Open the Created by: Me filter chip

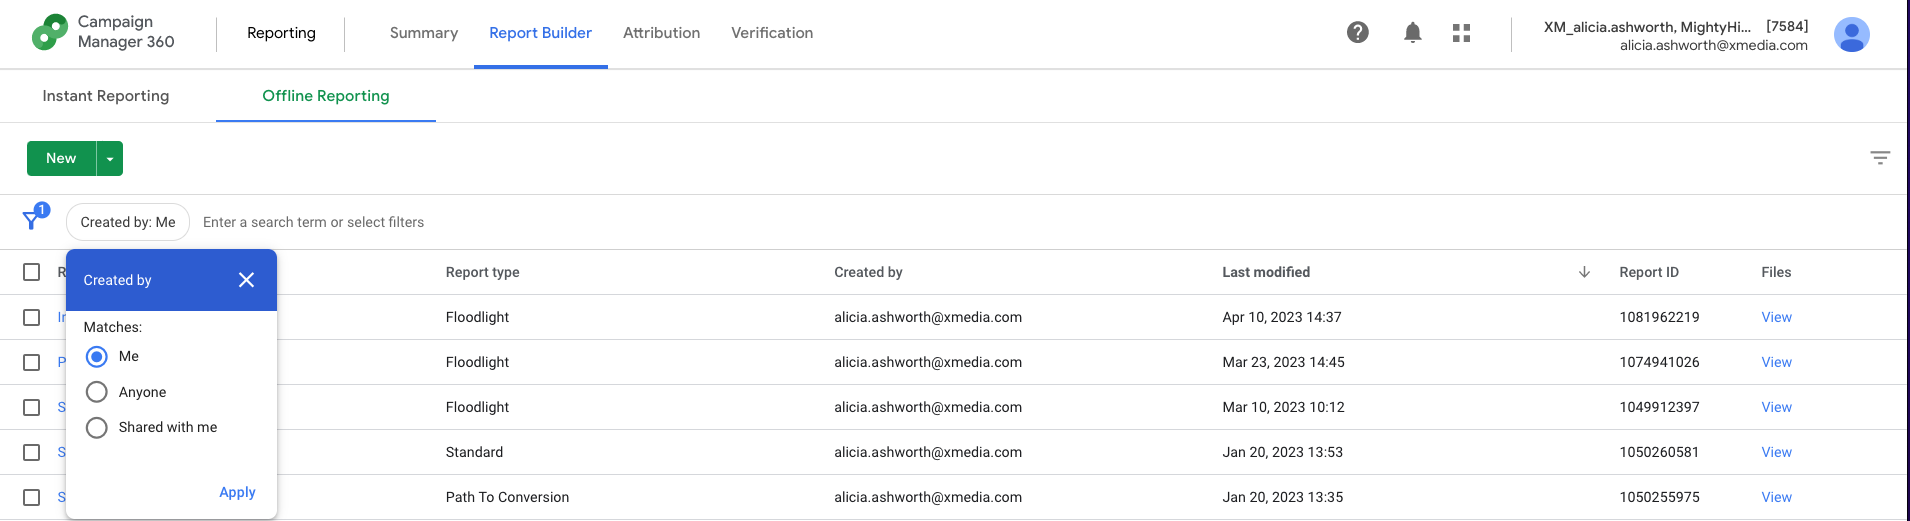[x=128, y=222]
